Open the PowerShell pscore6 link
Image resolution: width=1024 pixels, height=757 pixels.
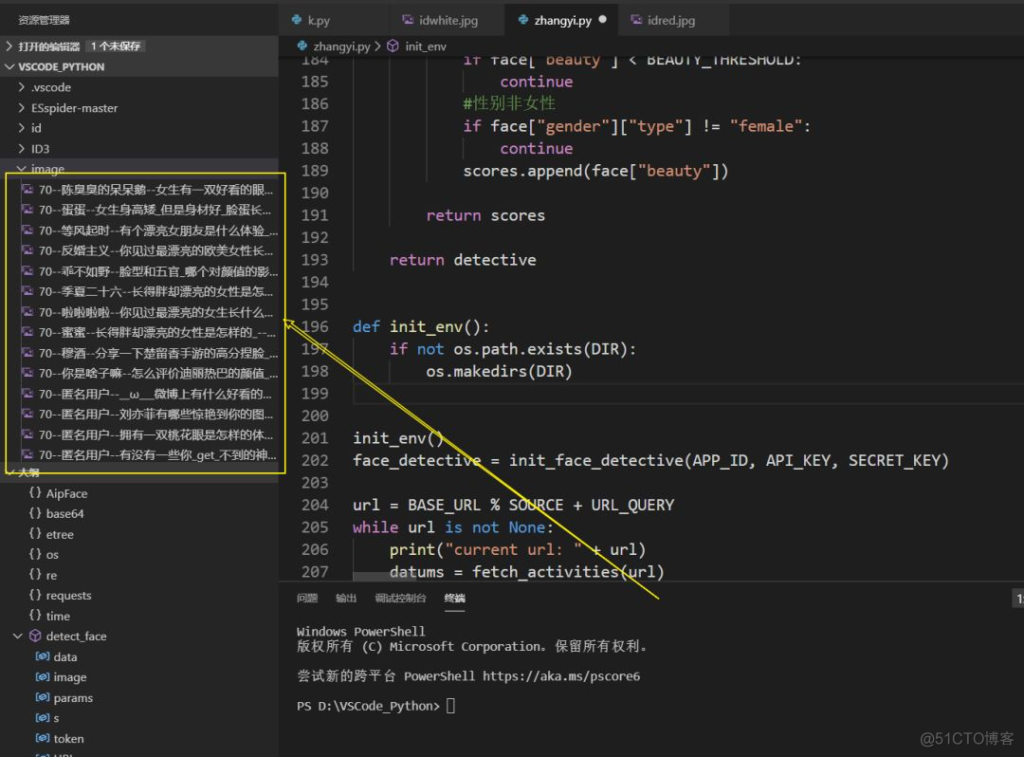pyautogui.click(x=561, y=676)
